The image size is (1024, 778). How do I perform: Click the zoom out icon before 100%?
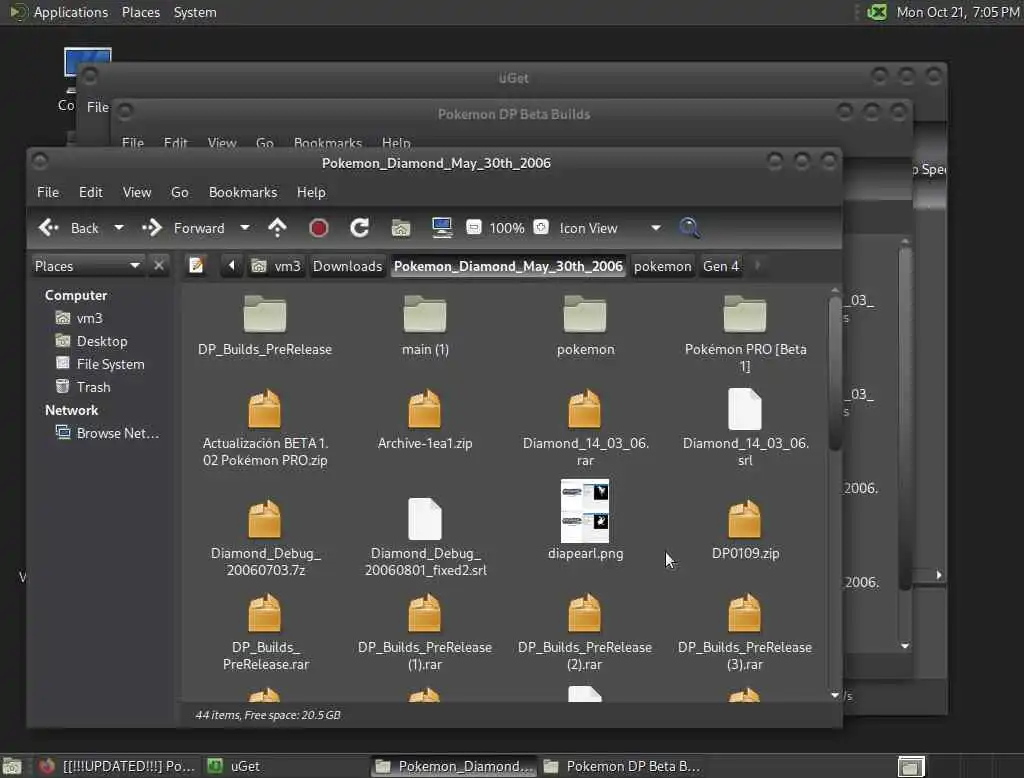coord(474,228)
